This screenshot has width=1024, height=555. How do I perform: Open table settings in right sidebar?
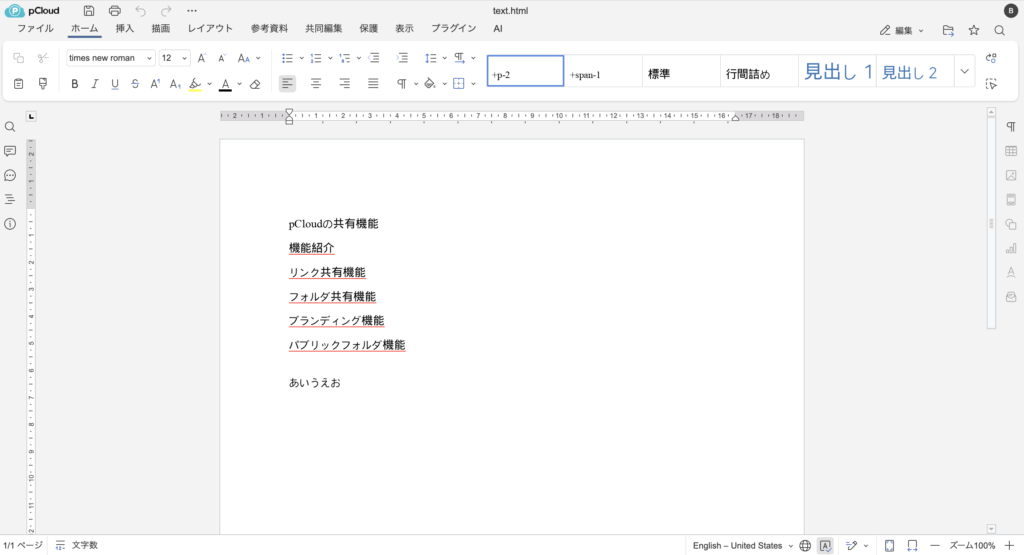(x=1011, y=151)
